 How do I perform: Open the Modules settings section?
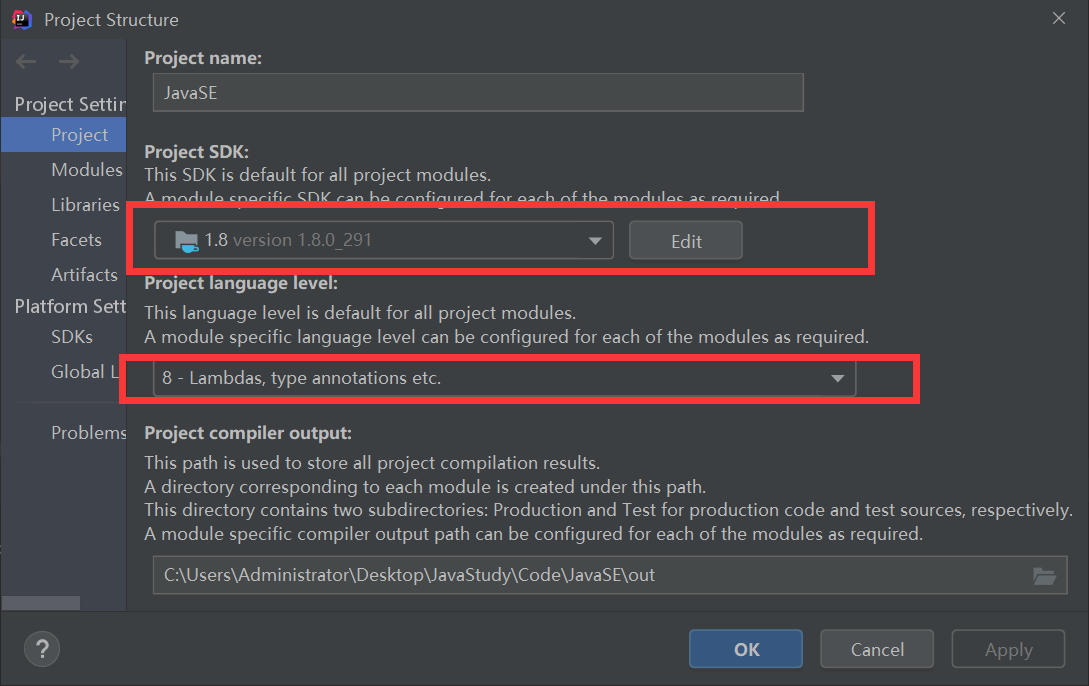coord(87,170)
